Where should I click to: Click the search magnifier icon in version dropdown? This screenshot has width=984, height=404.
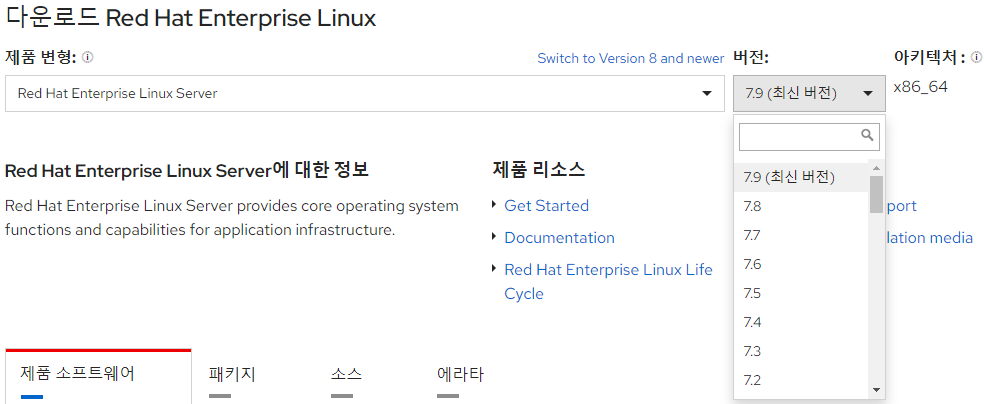click(868, 135)
